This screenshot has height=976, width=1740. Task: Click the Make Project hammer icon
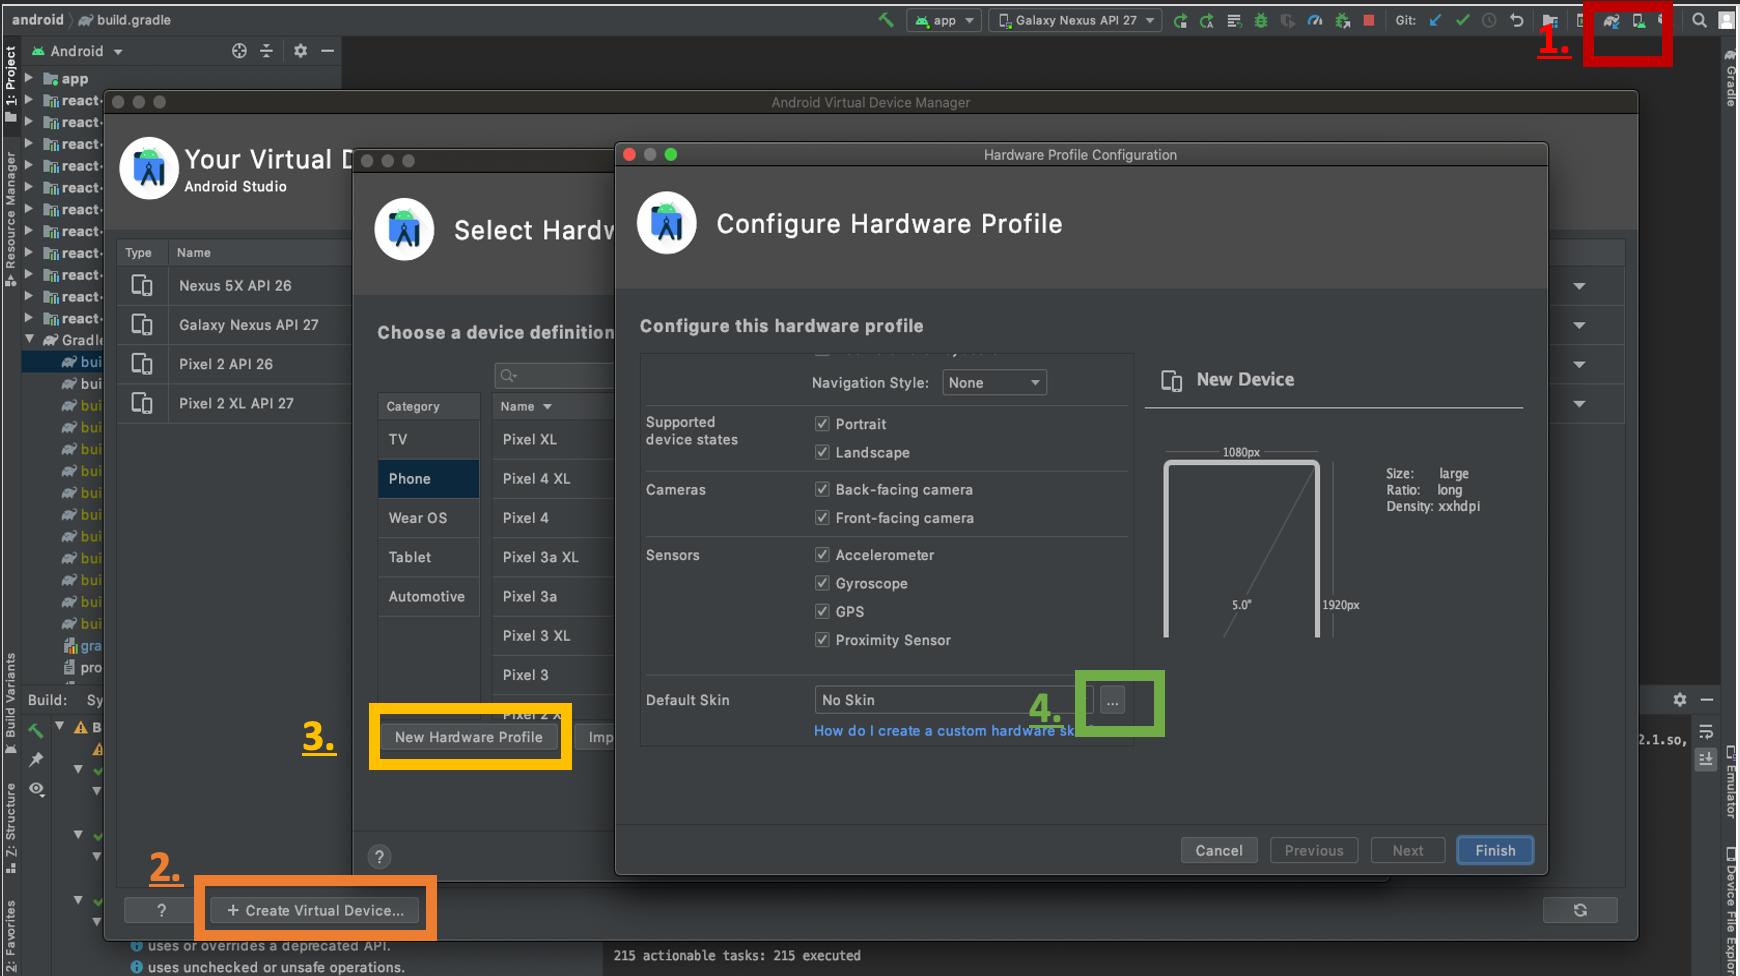point(885,19)
